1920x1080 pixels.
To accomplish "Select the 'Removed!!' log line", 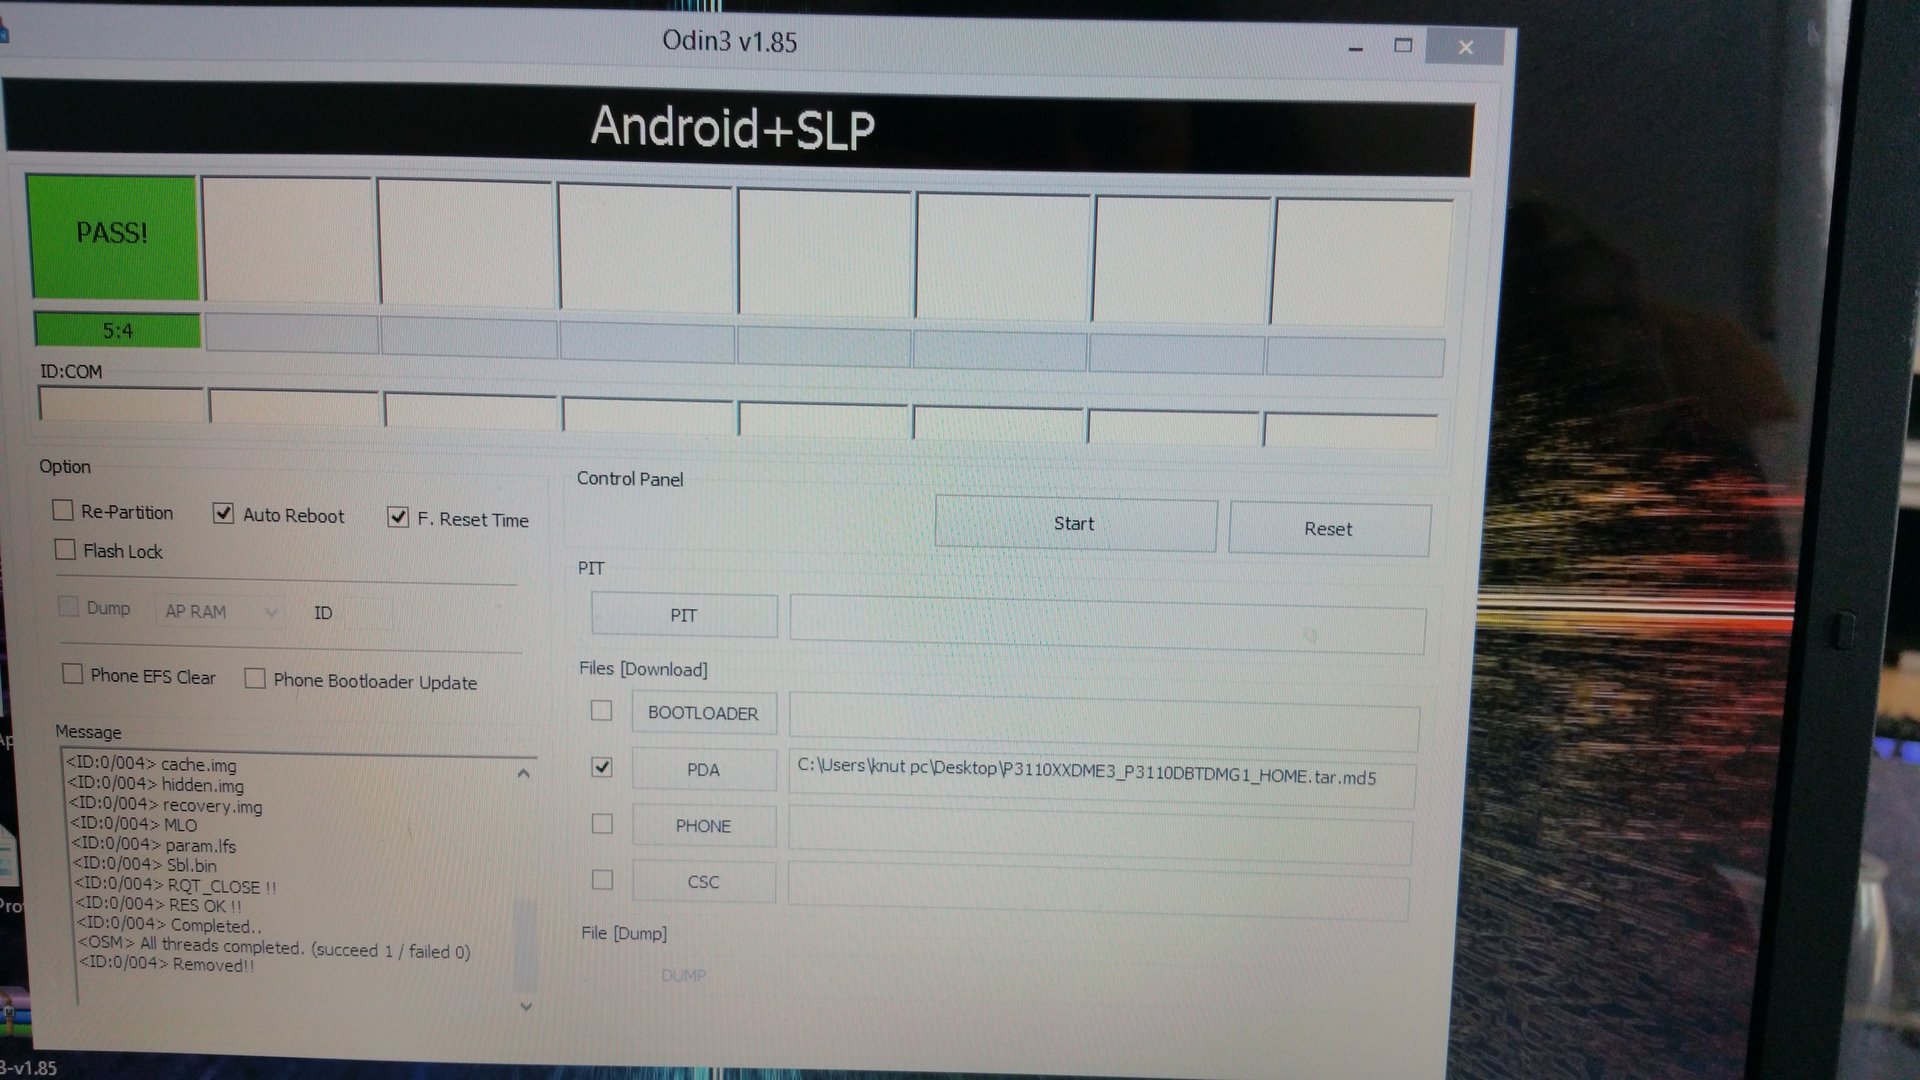I will pos(166,964).
